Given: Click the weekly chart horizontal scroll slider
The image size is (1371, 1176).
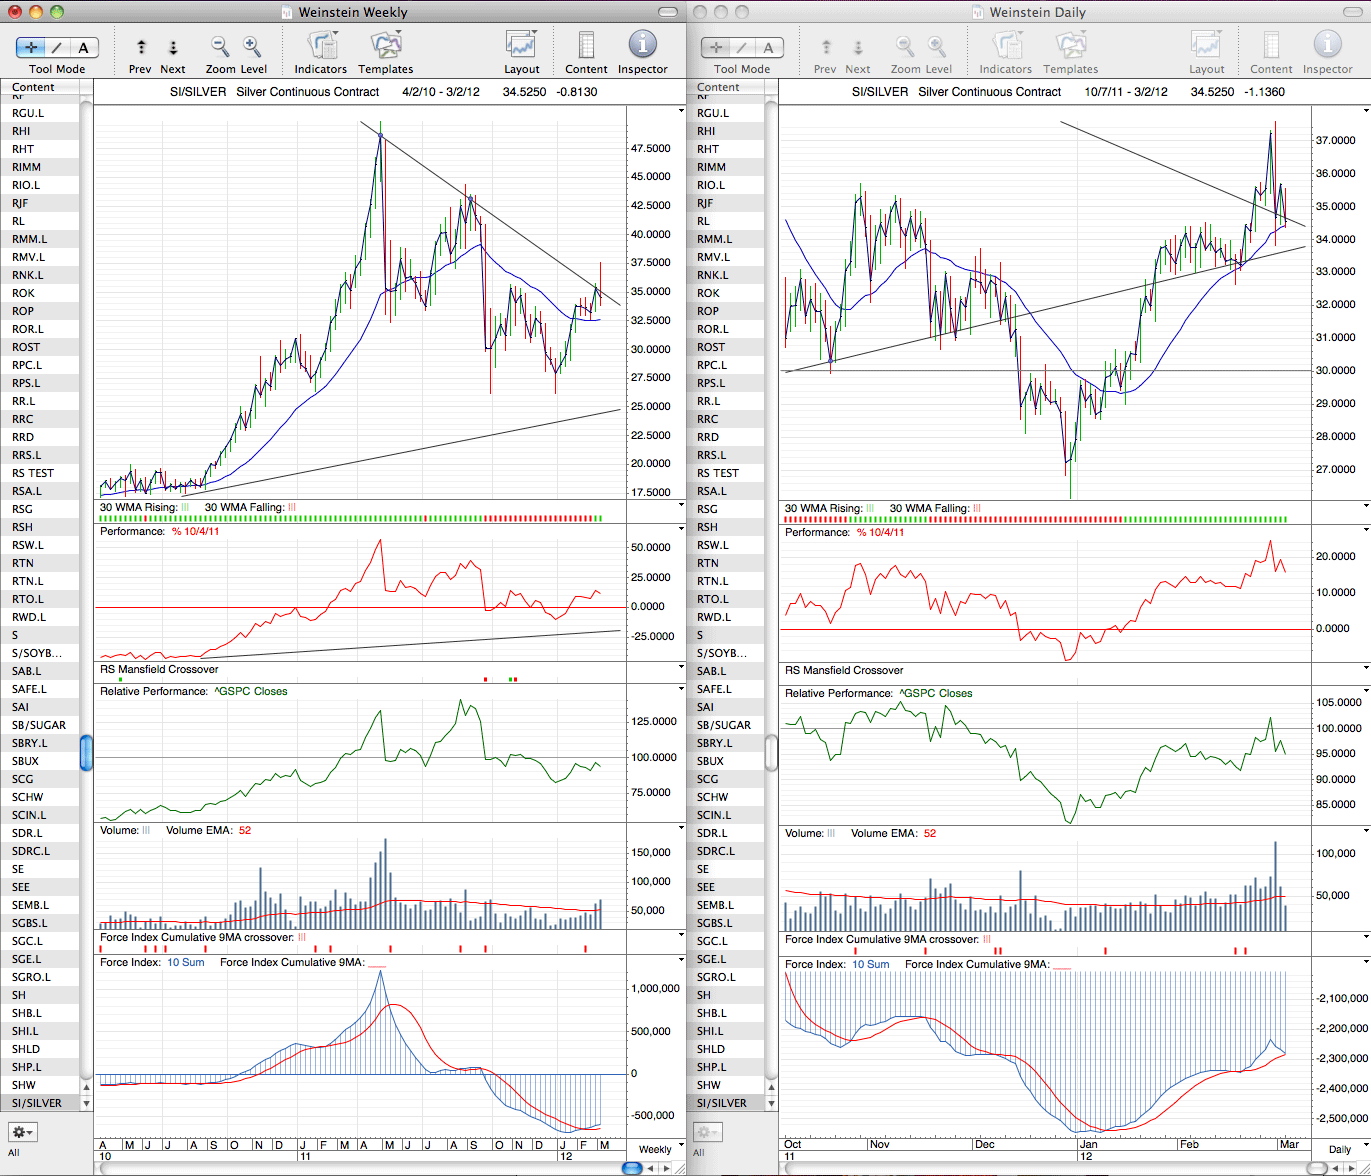Looking at the screenshot, I should point(632,1167).
